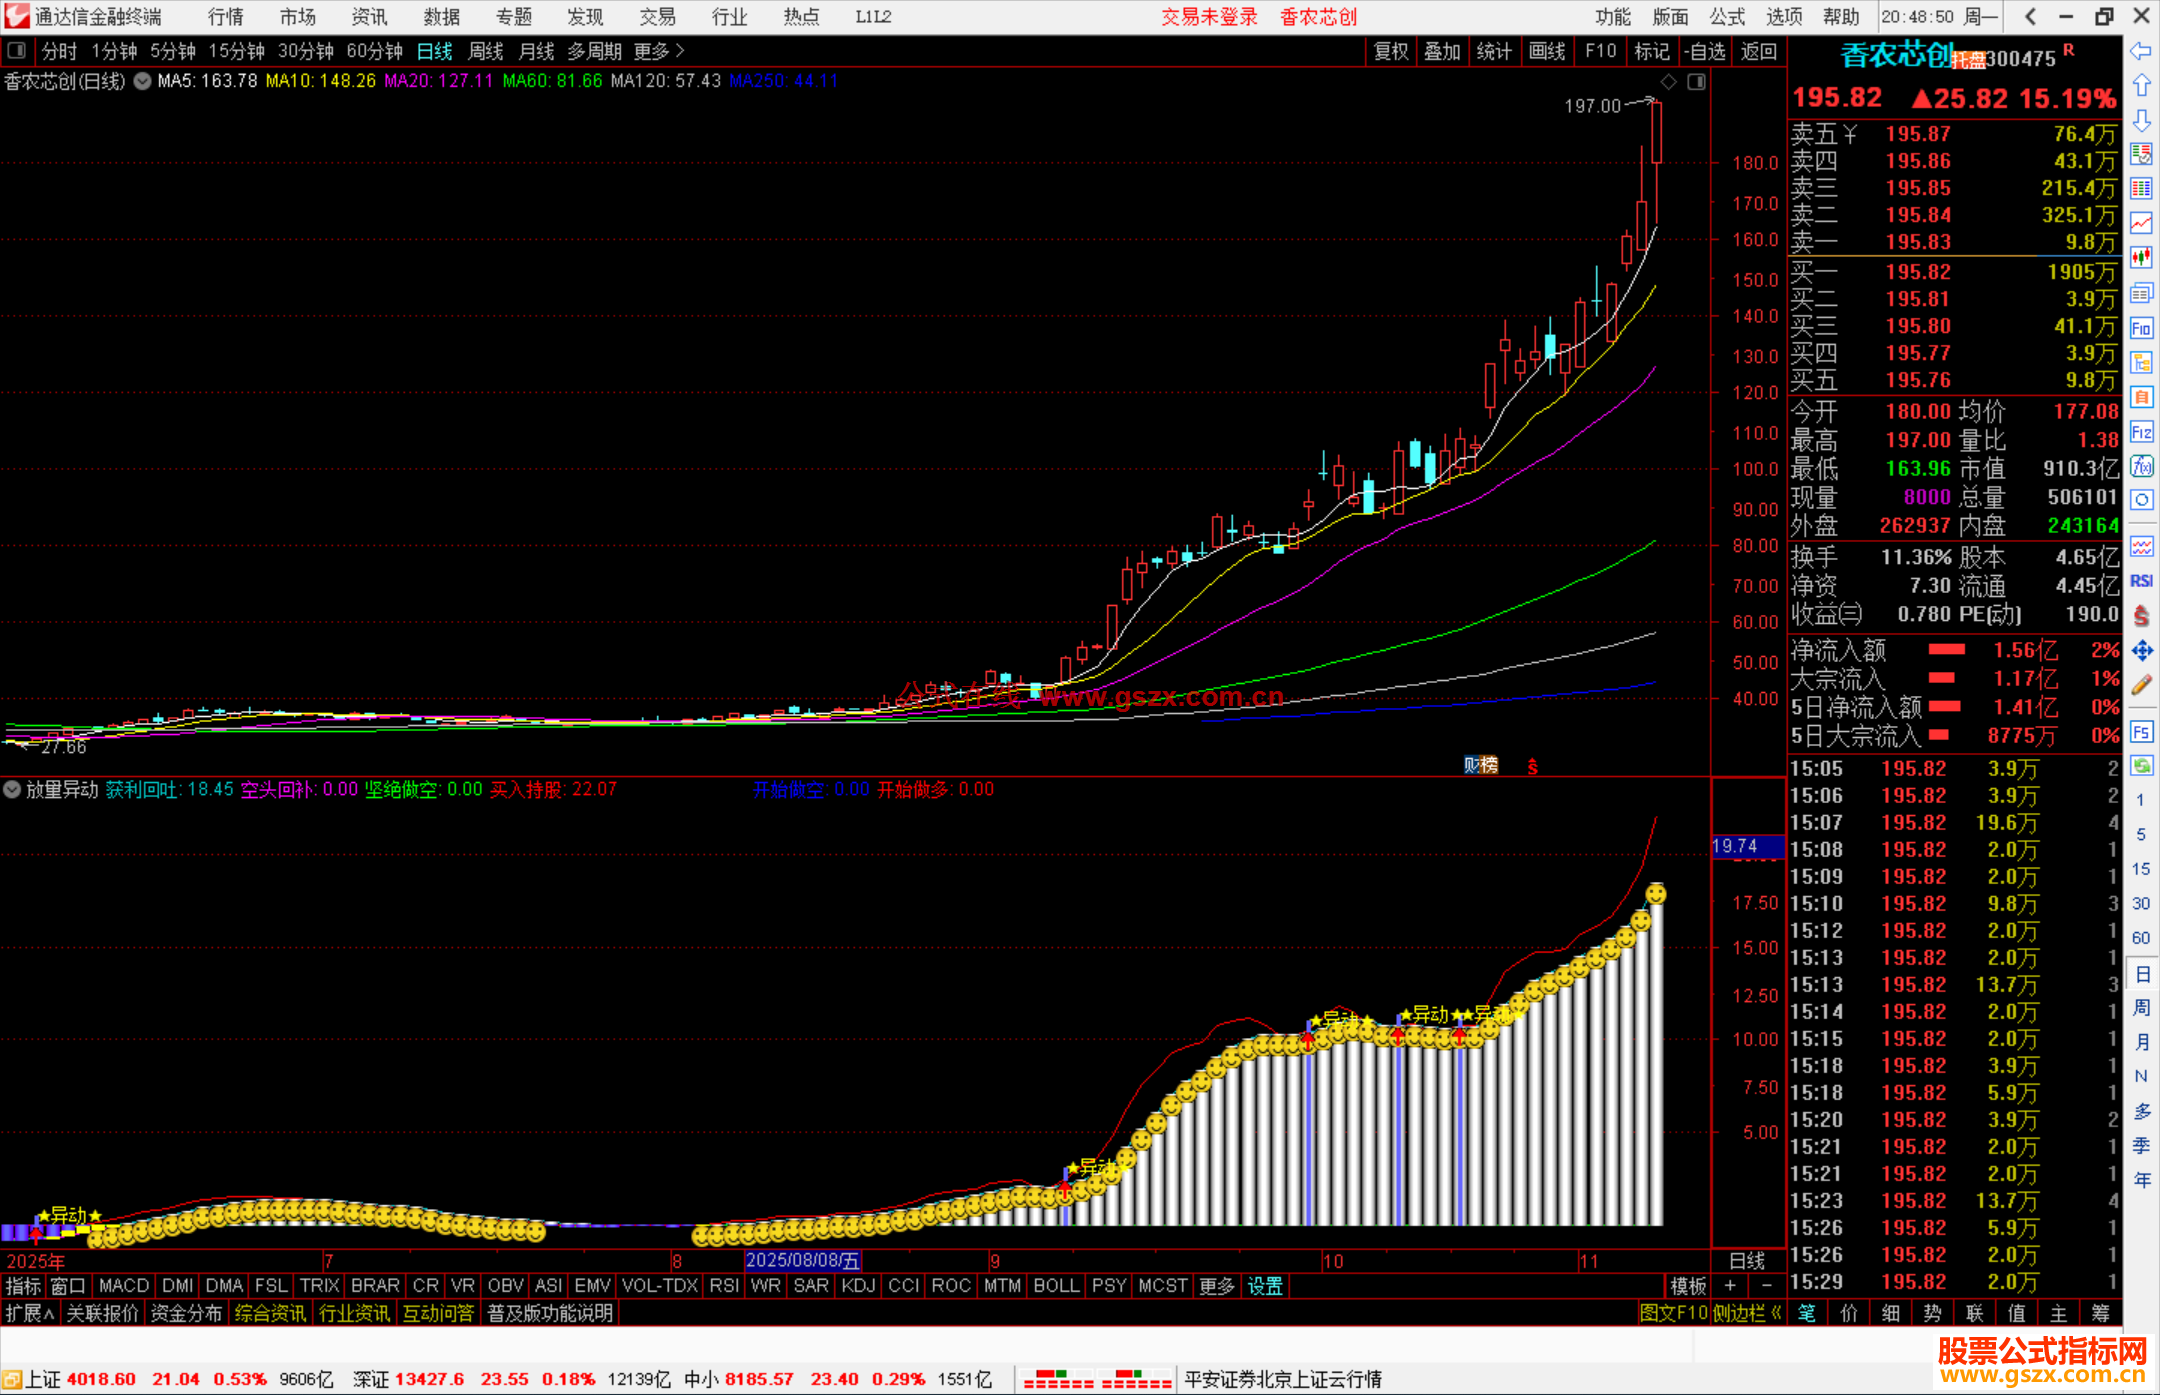Click the back arrow sidebar icon
Image resolution: width=2160 pixels, height=1395 pixels.
(x=2141, y=51)
